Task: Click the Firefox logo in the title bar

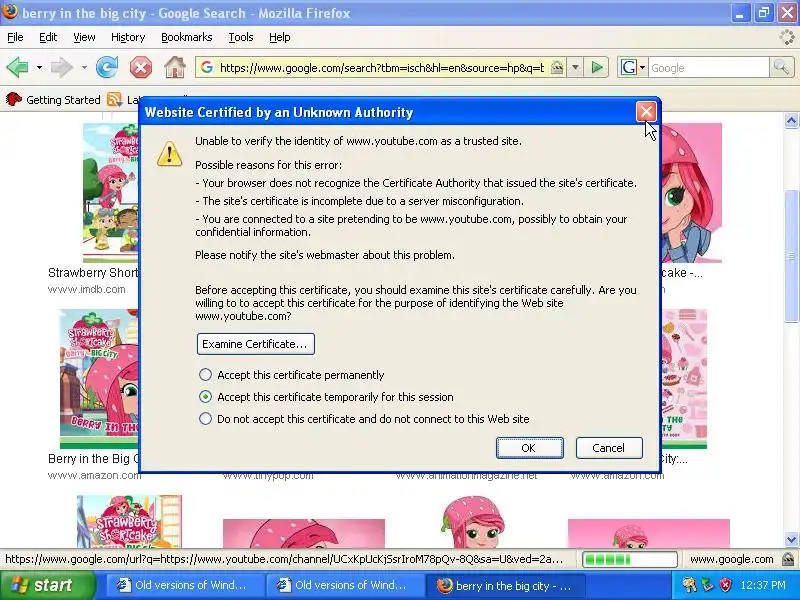Action: click(10, 11)
